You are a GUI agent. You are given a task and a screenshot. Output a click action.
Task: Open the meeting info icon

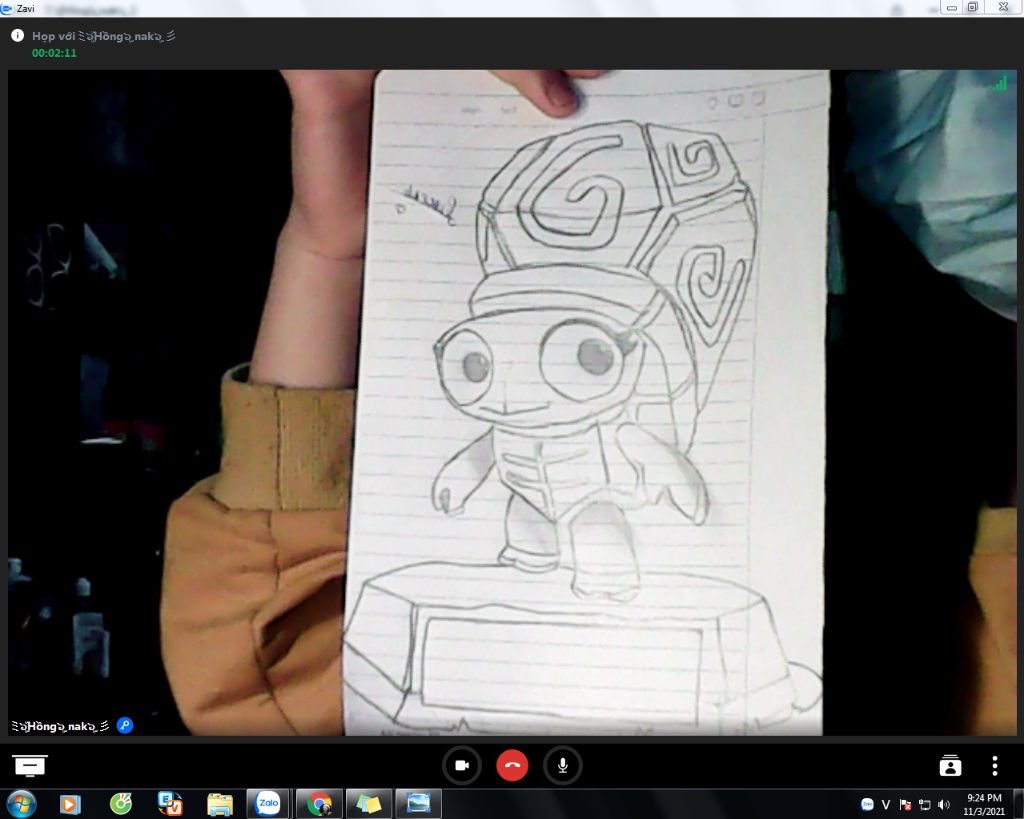click(x=18, y=35)
